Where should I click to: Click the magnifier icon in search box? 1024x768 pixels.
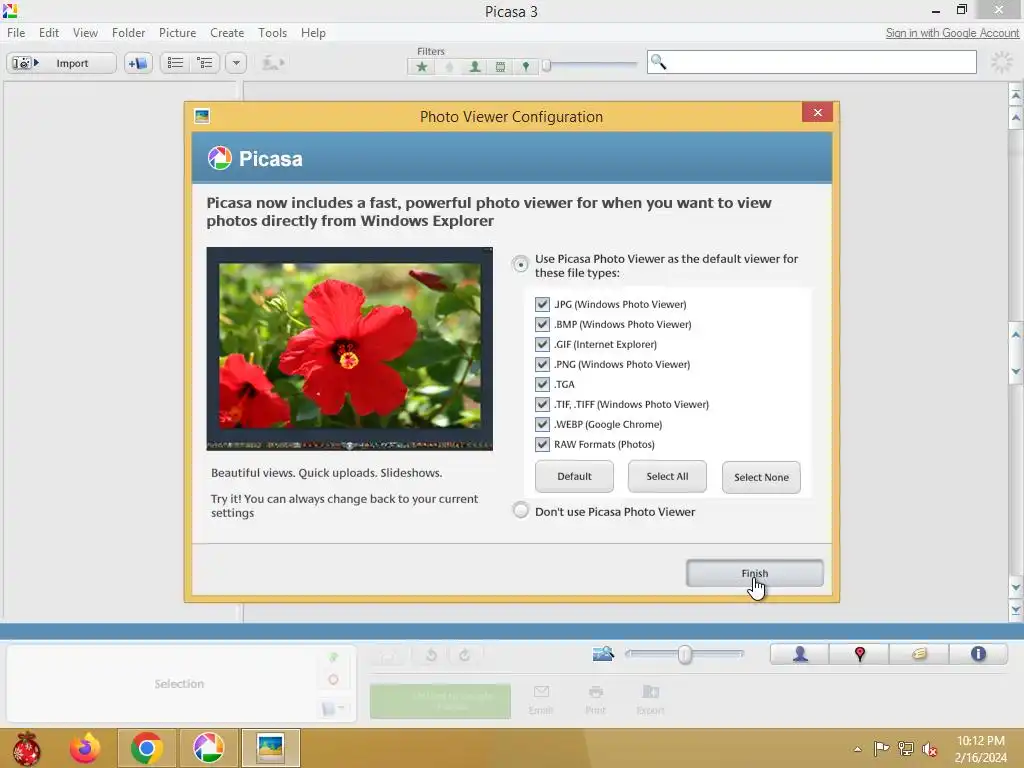pos(658,62)
